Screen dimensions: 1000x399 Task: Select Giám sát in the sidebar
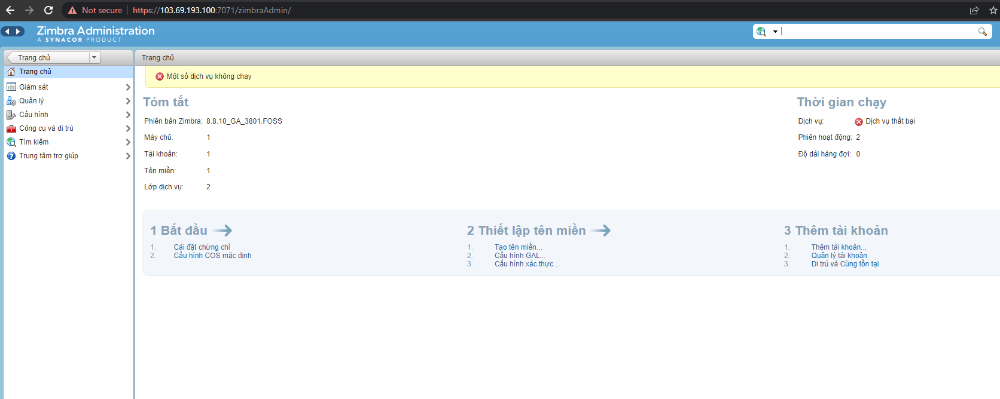point(33,87)
